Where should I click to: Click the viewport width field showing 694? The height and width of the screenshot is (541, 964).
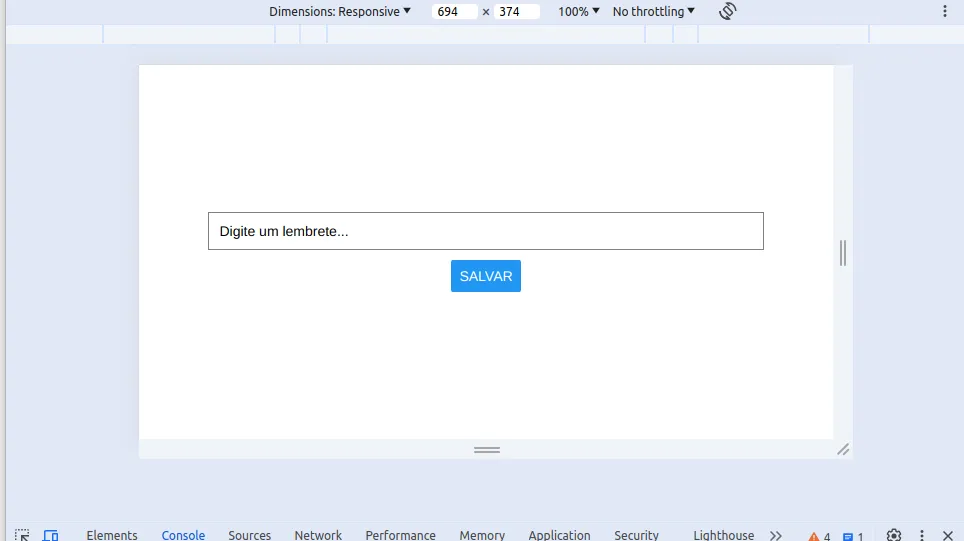click(x=454, y=11)
